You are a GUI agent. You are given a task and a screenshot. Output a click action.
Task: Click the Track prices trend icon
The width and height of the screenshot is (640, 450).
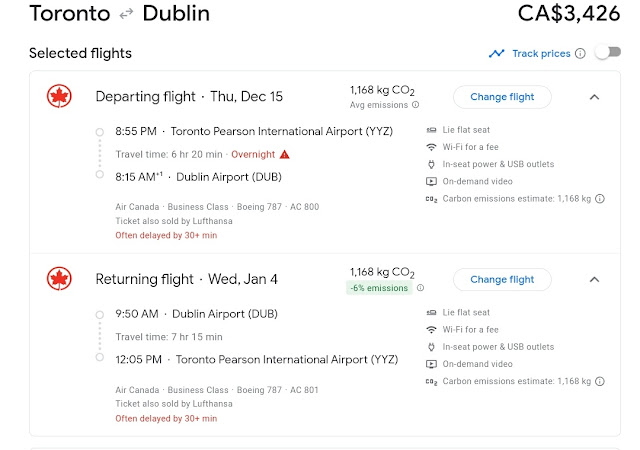(x=497, y=54)
